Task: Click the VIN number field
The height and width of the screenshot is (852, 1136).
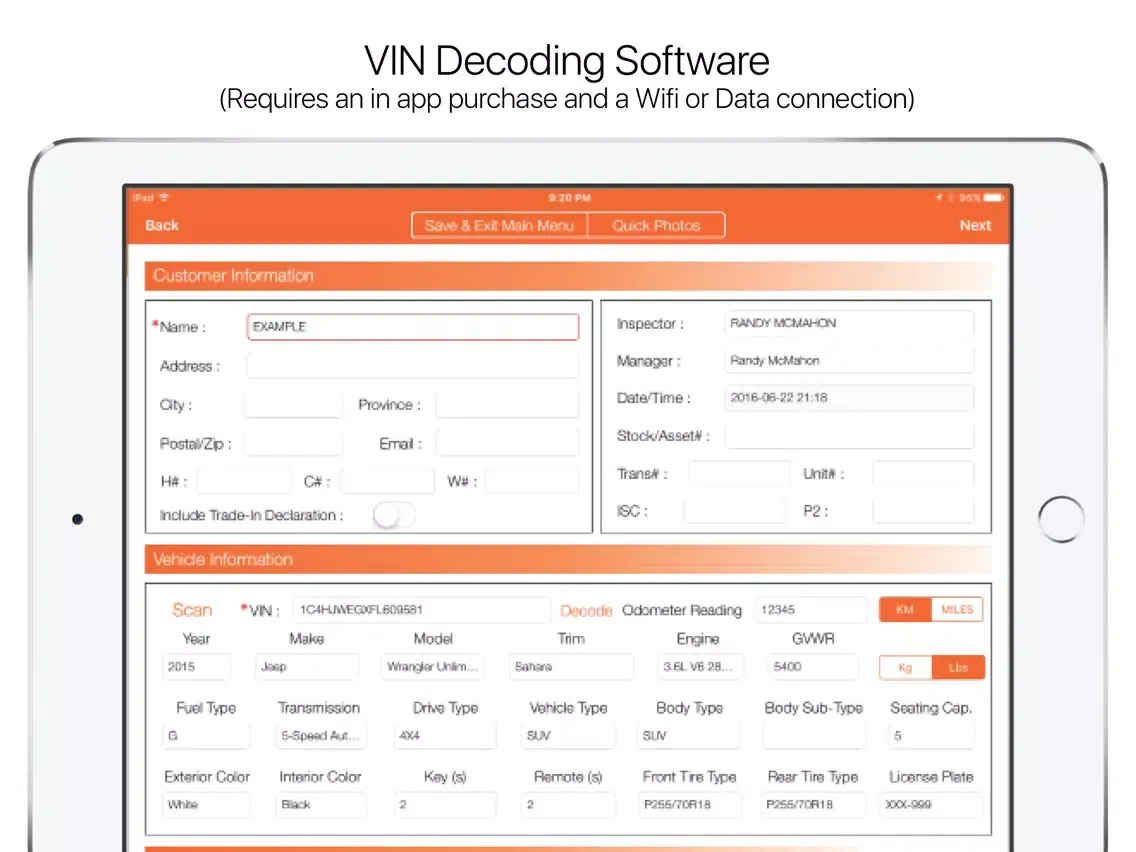Action: pyautogui.click(x=422, y=610)
